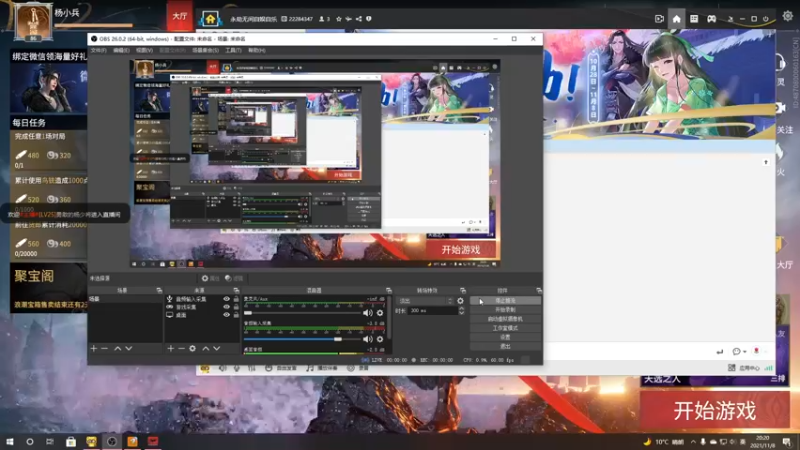Click the home icon in top right toolbar

(677, 19)
